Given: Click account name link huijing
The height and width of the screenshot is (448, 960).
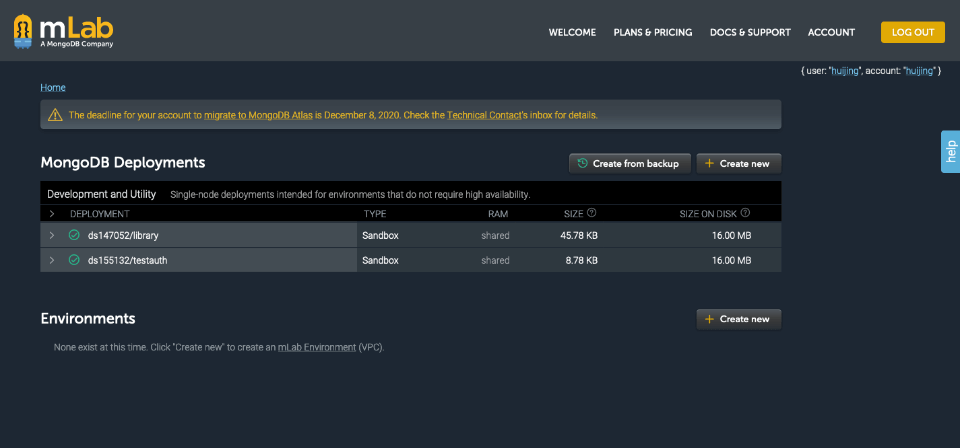Looking at the screenshot, I should (x=920, y=71).
